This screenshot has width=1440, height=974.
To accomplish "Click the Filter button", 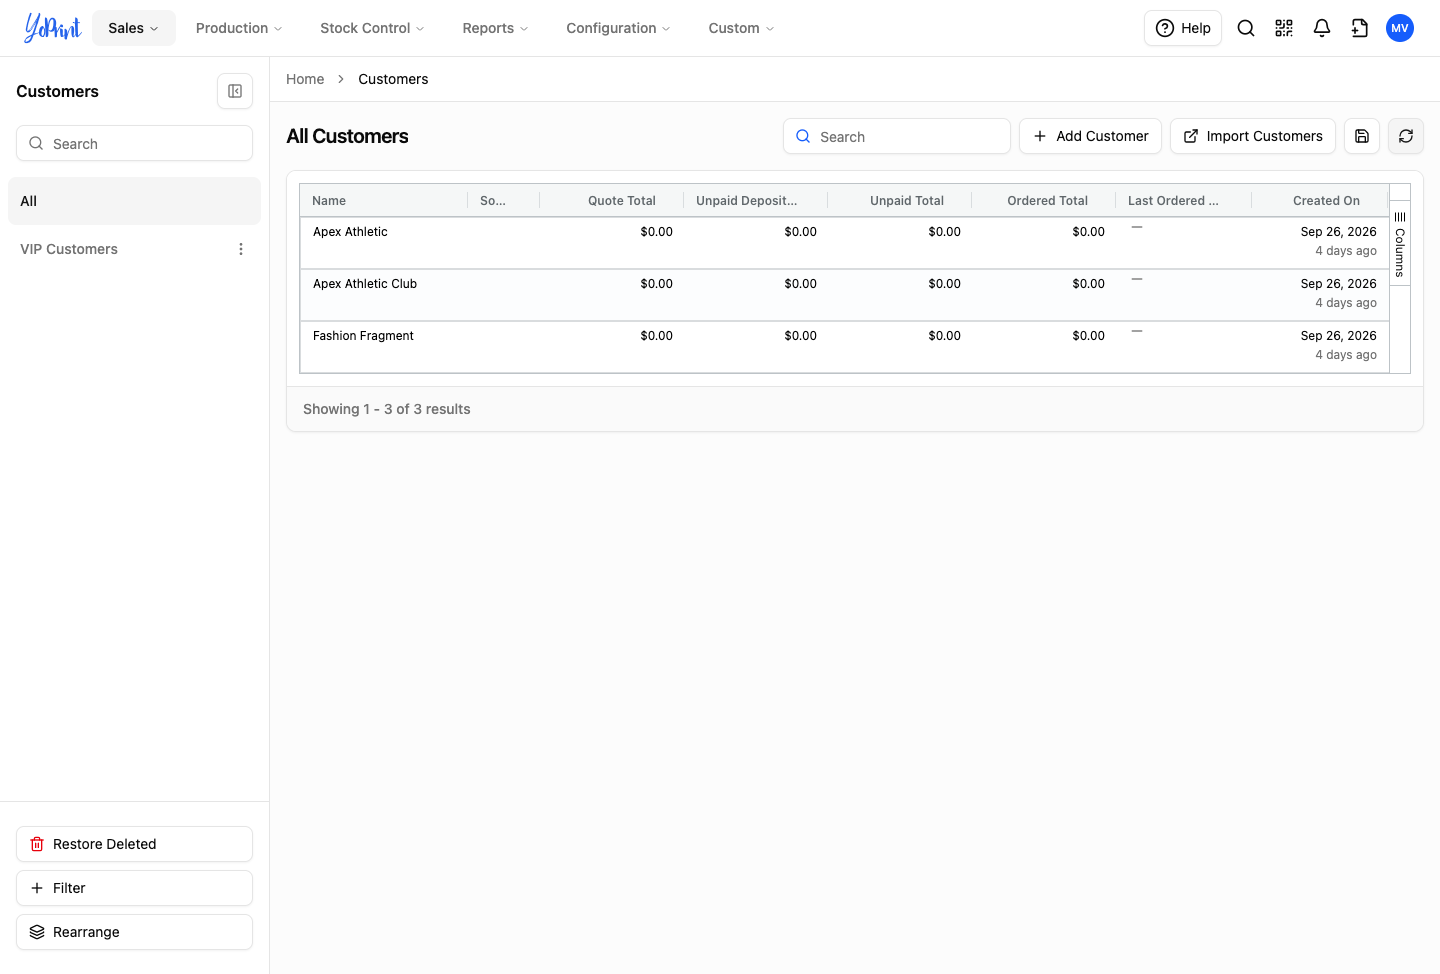I will click(x=134, y=888).
